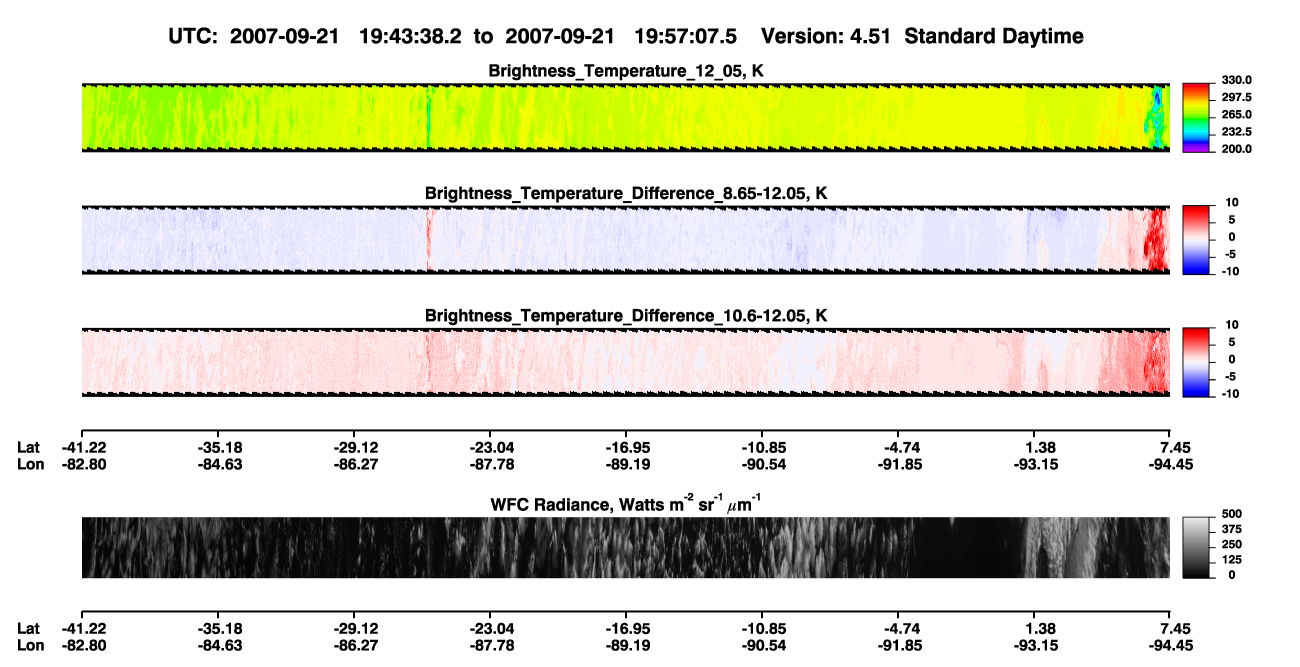Click the 12.05 brightness temperature image strip
Screen dimensions: 1300x667
tap(625, 117)
